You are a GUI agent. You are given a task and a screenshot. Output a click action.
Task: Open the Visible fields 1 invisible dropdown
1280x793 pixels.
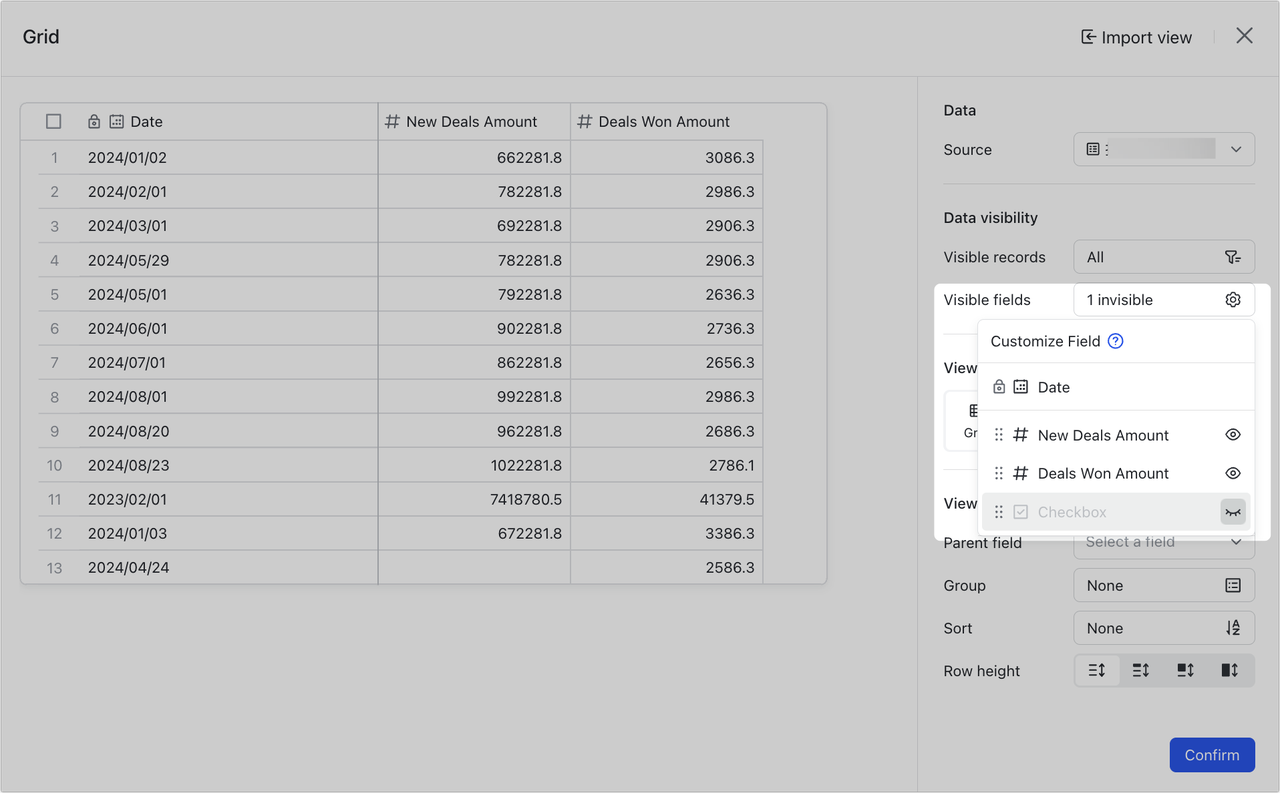tap(1164, 300)
